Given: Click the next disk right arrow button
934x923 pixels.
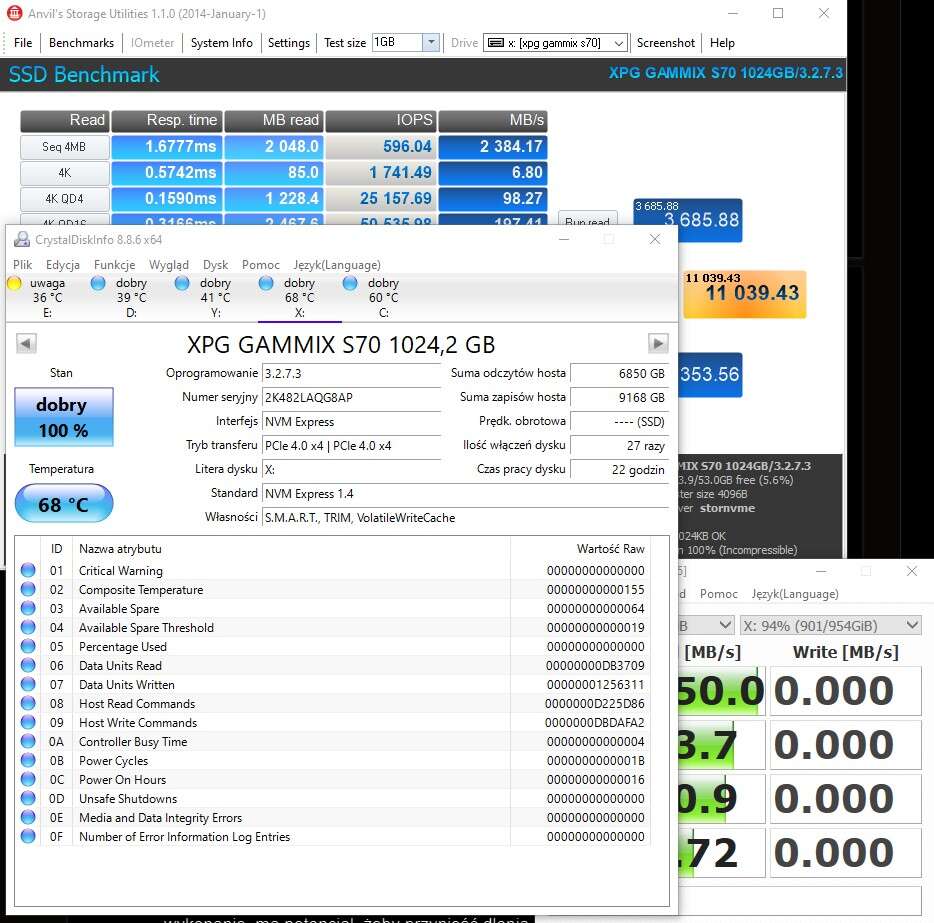Looking at the screenshot, I should click(x=657, y=344).
